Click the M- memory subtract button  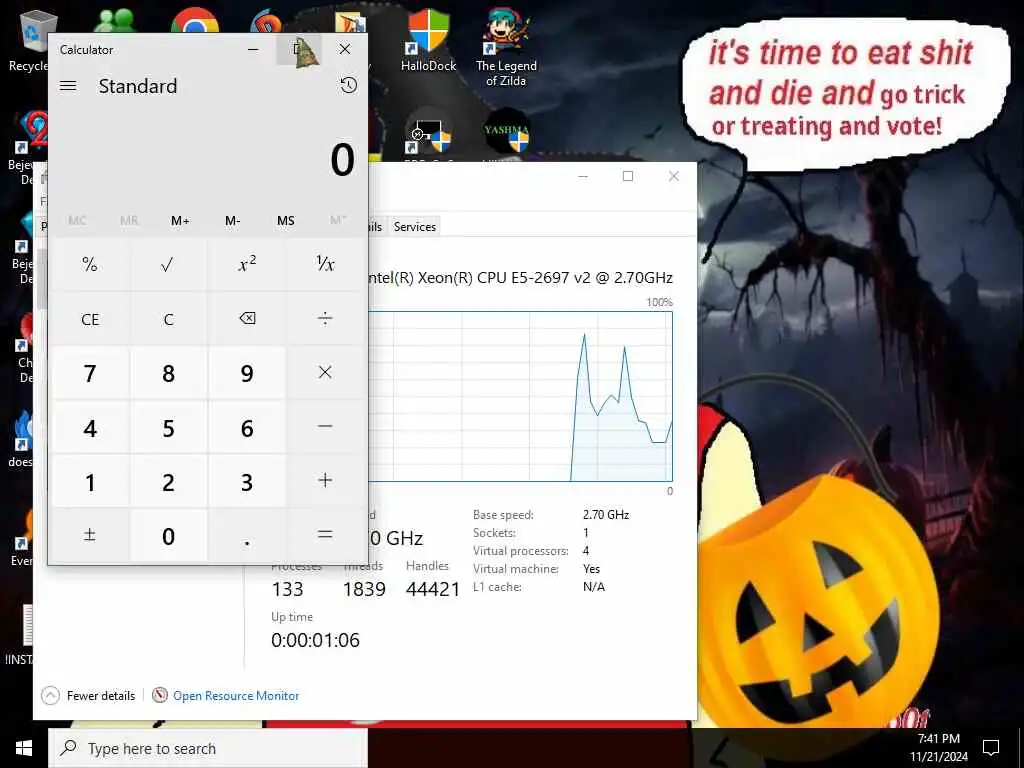232,221
